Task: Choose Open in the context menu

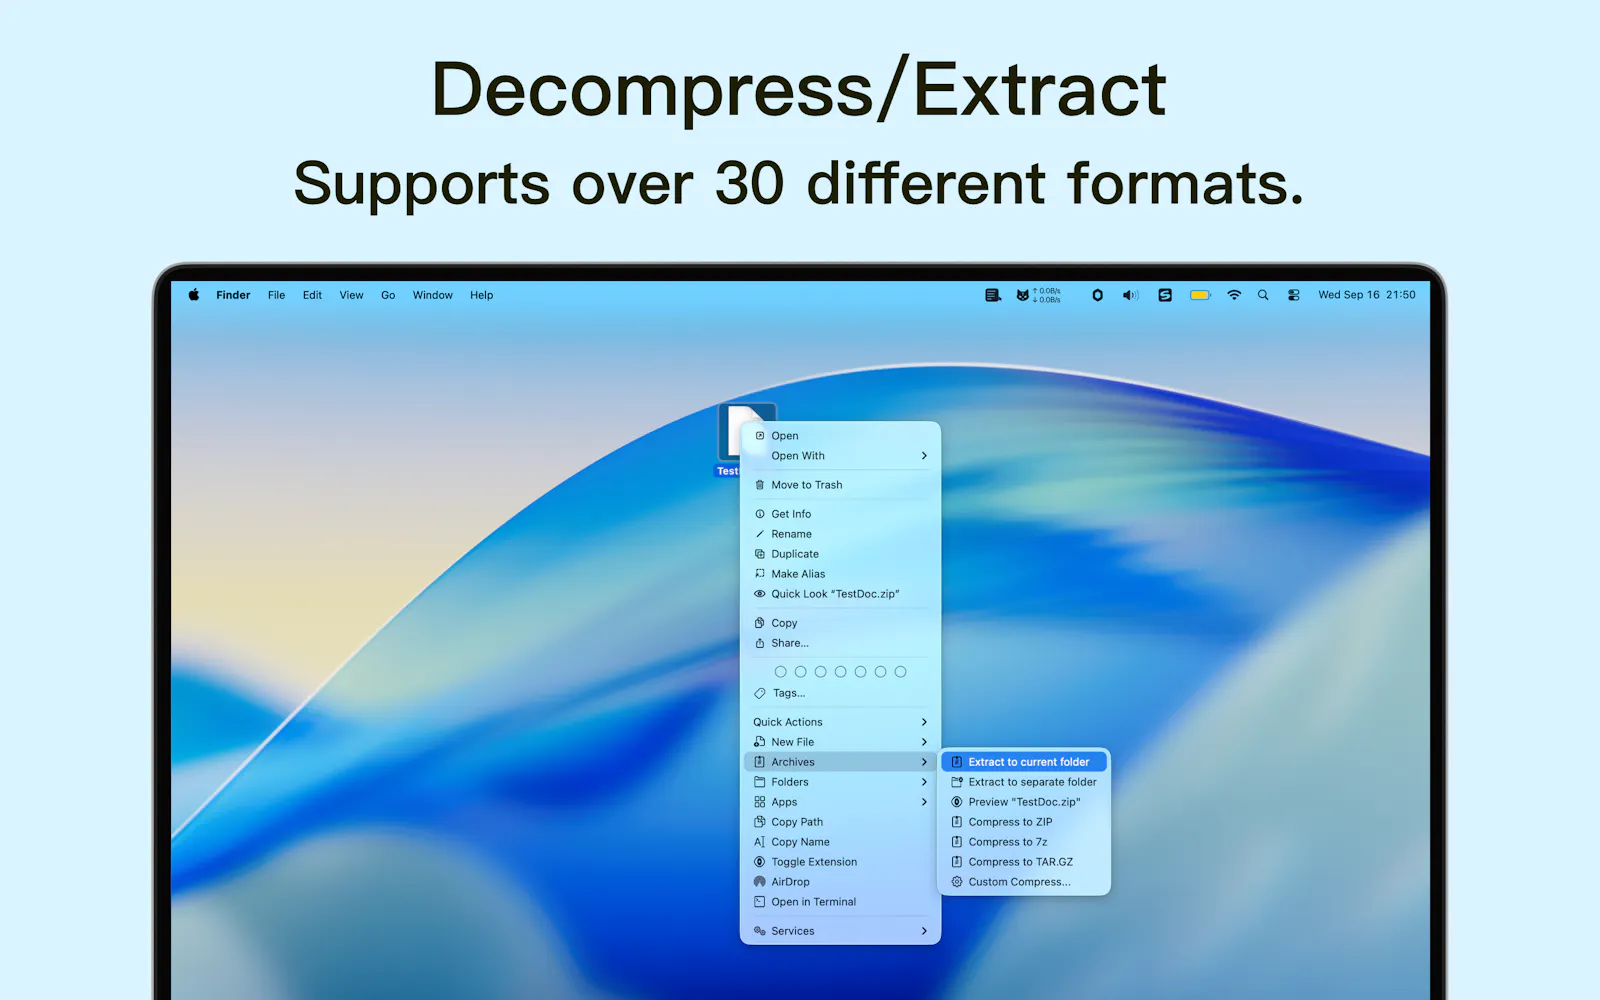Action: [x=840, y=436]
